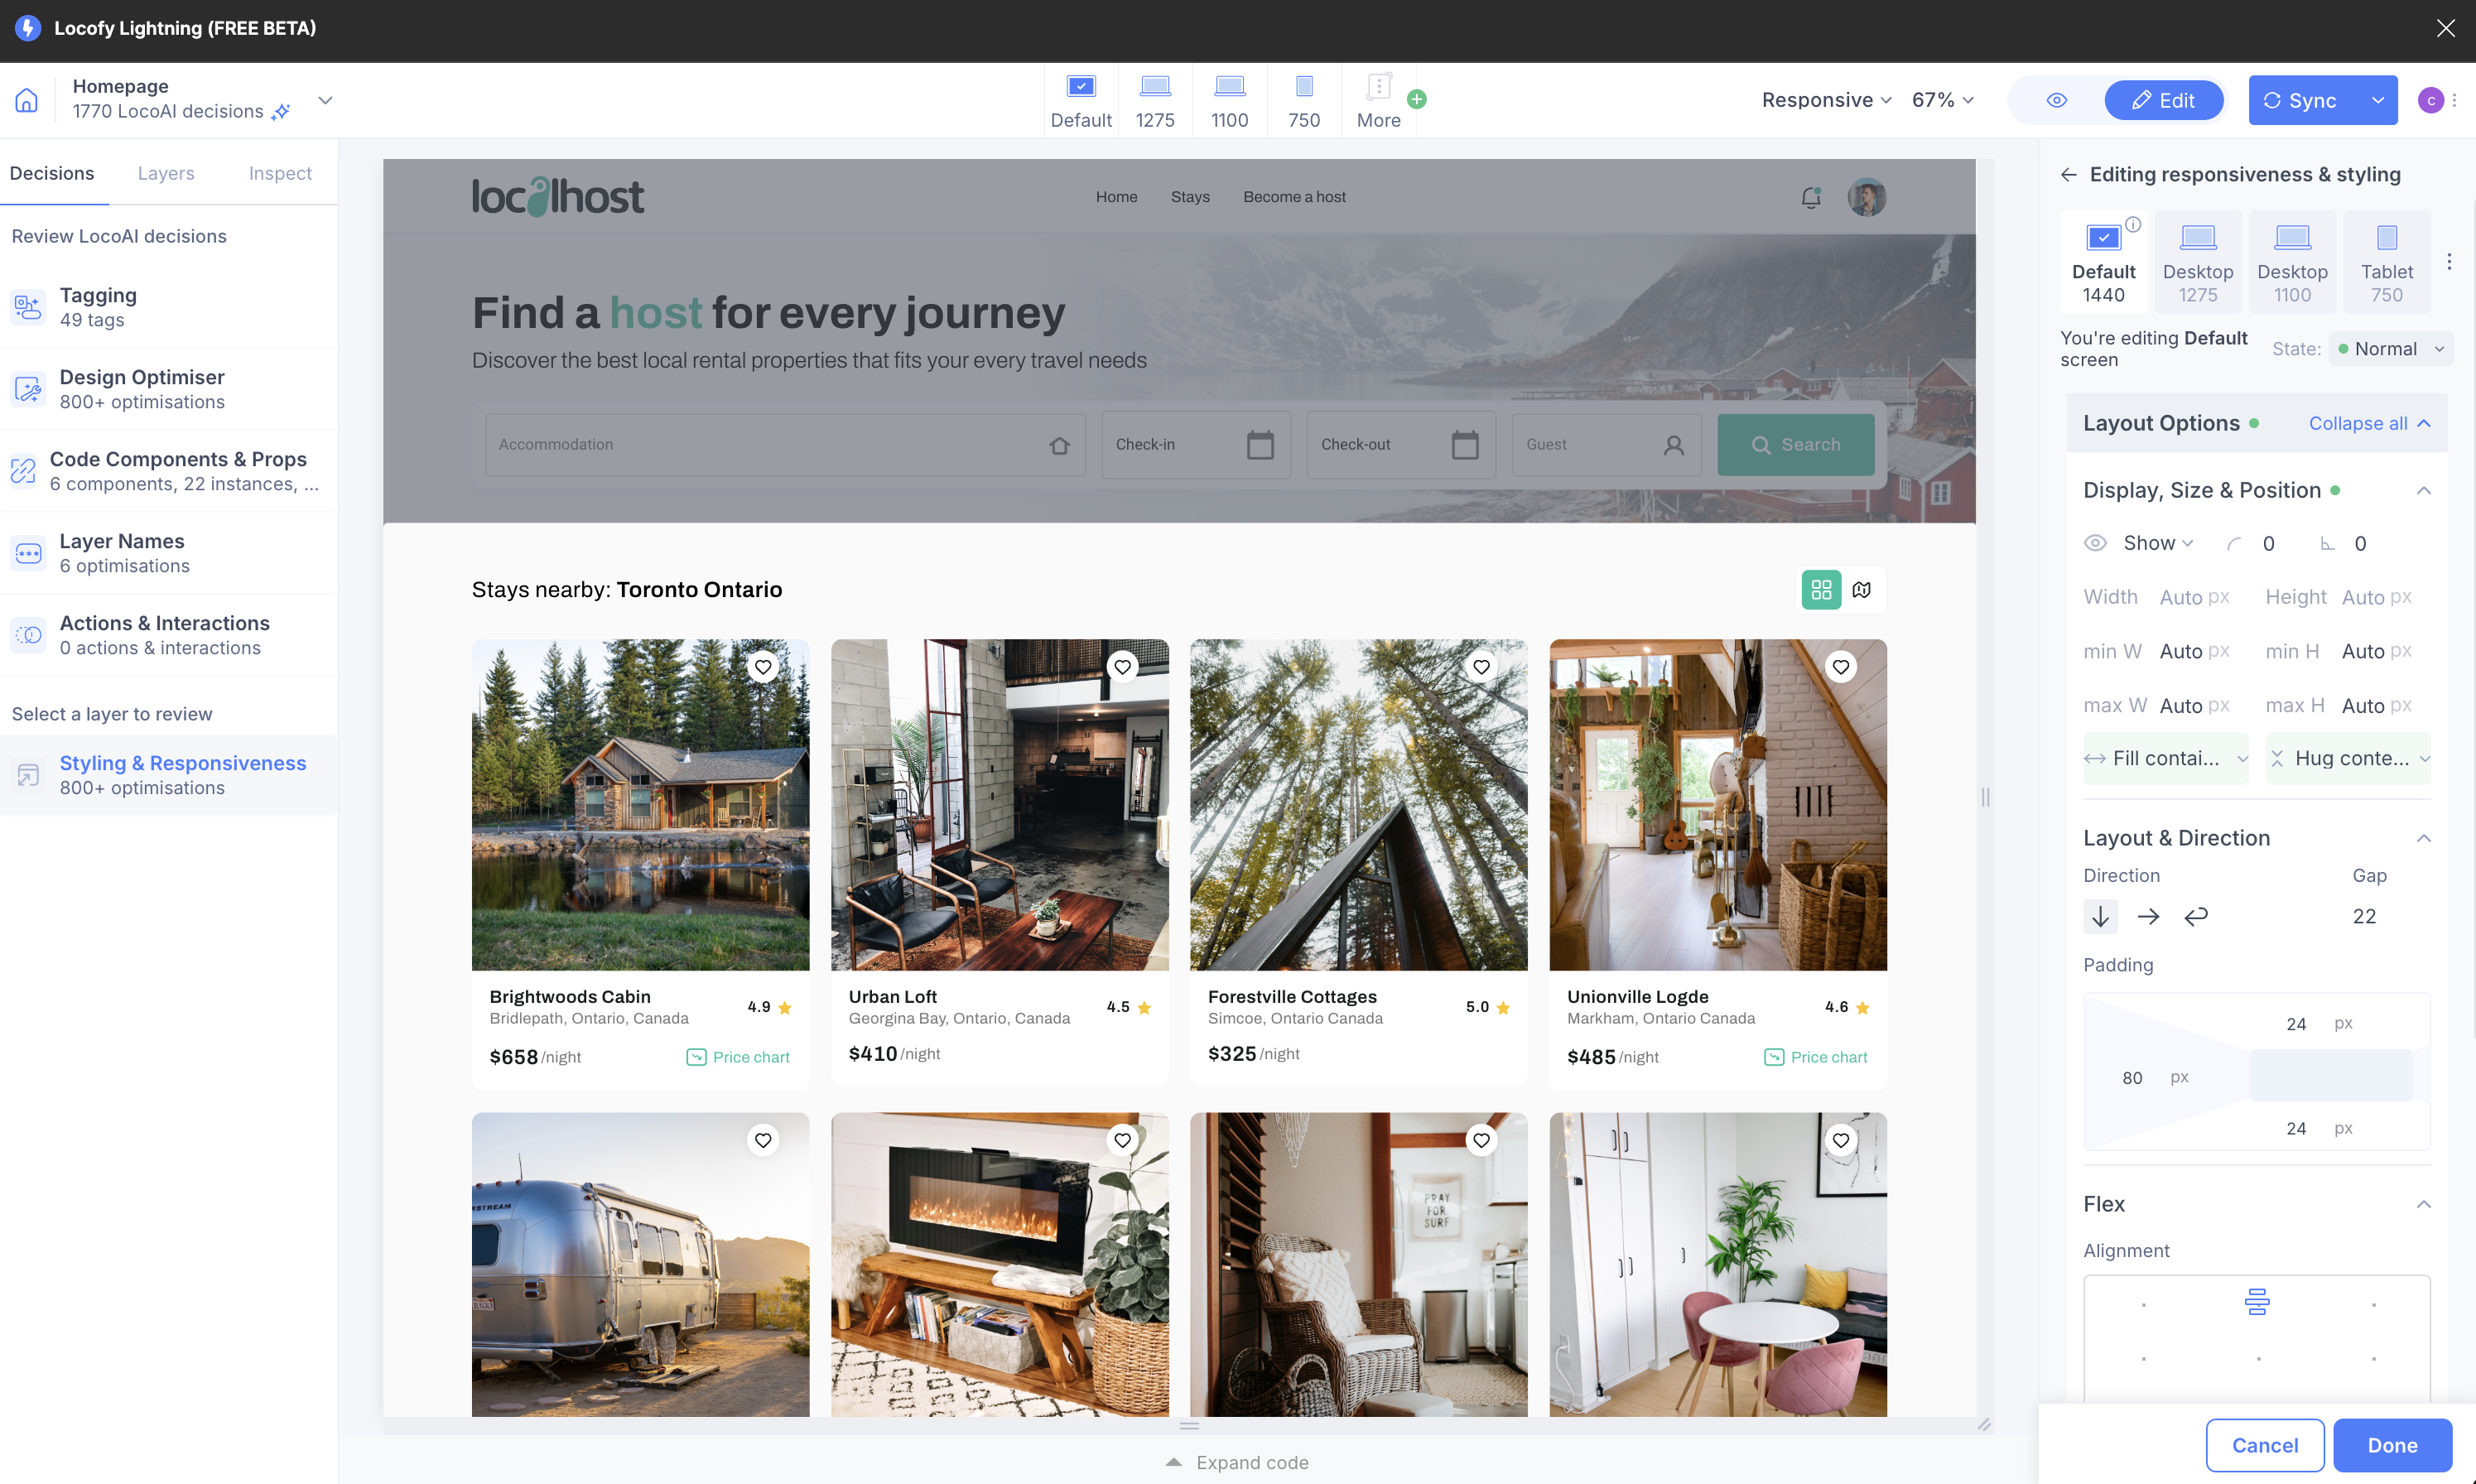Select grid view toggle in preview

1821,590
